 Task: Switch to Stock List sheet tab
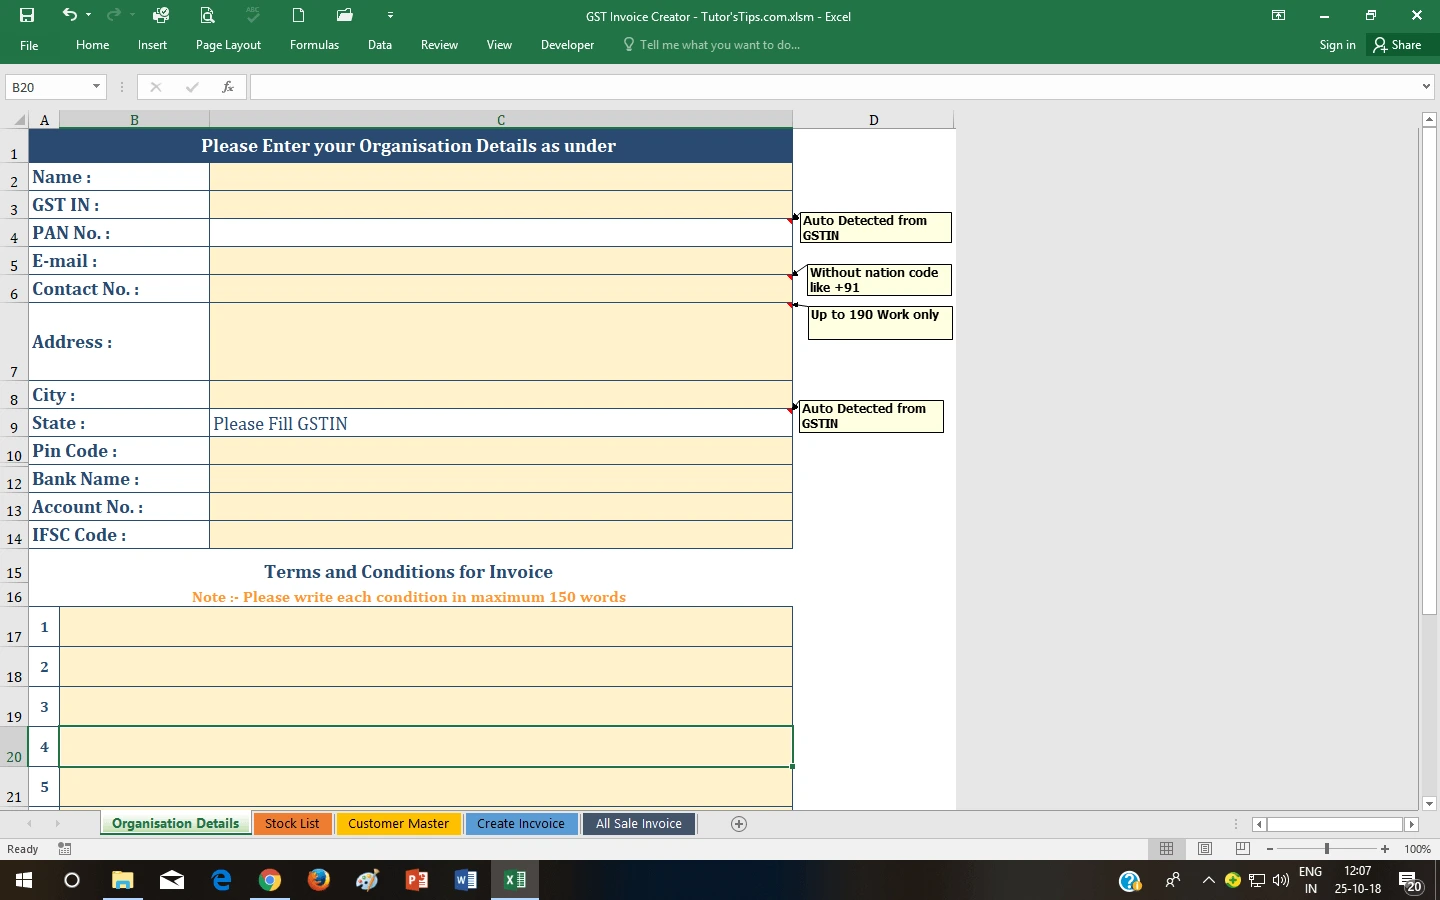click(292, 824)
